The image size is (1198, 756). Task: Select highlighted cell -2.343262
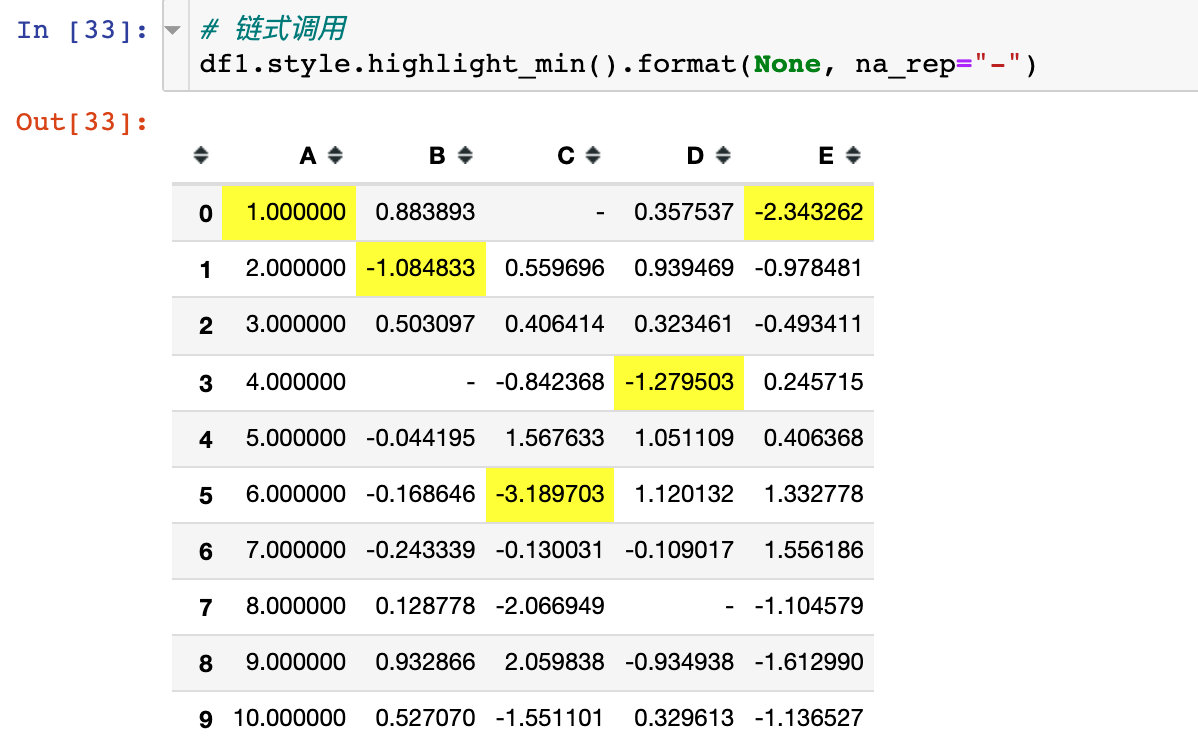tap(808, 212)
